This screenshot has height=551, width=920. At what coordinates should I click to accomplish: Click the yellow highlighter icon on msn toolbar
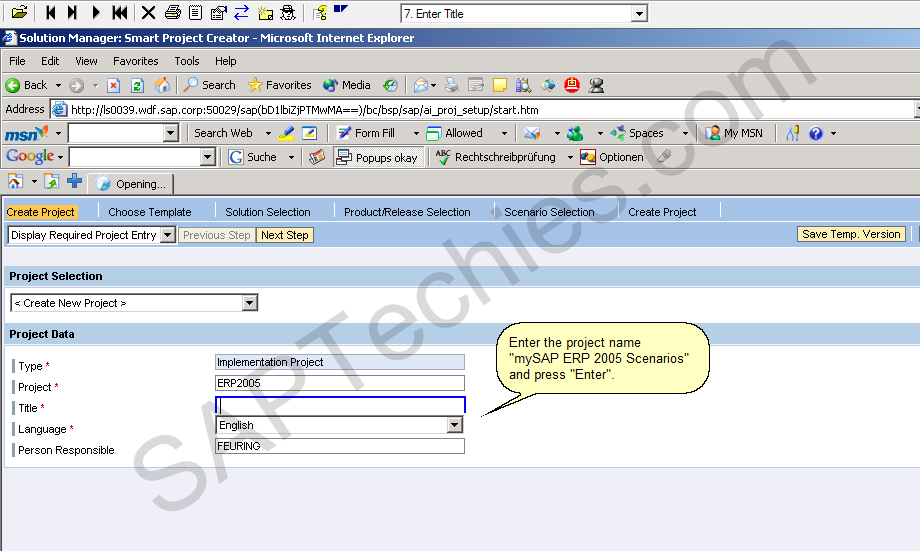pos(286,134)
